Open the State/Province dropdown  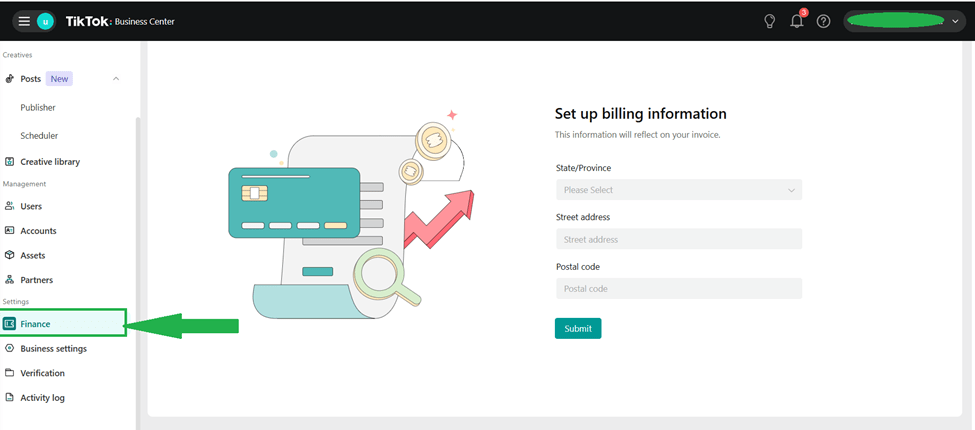tap(678, 190)
